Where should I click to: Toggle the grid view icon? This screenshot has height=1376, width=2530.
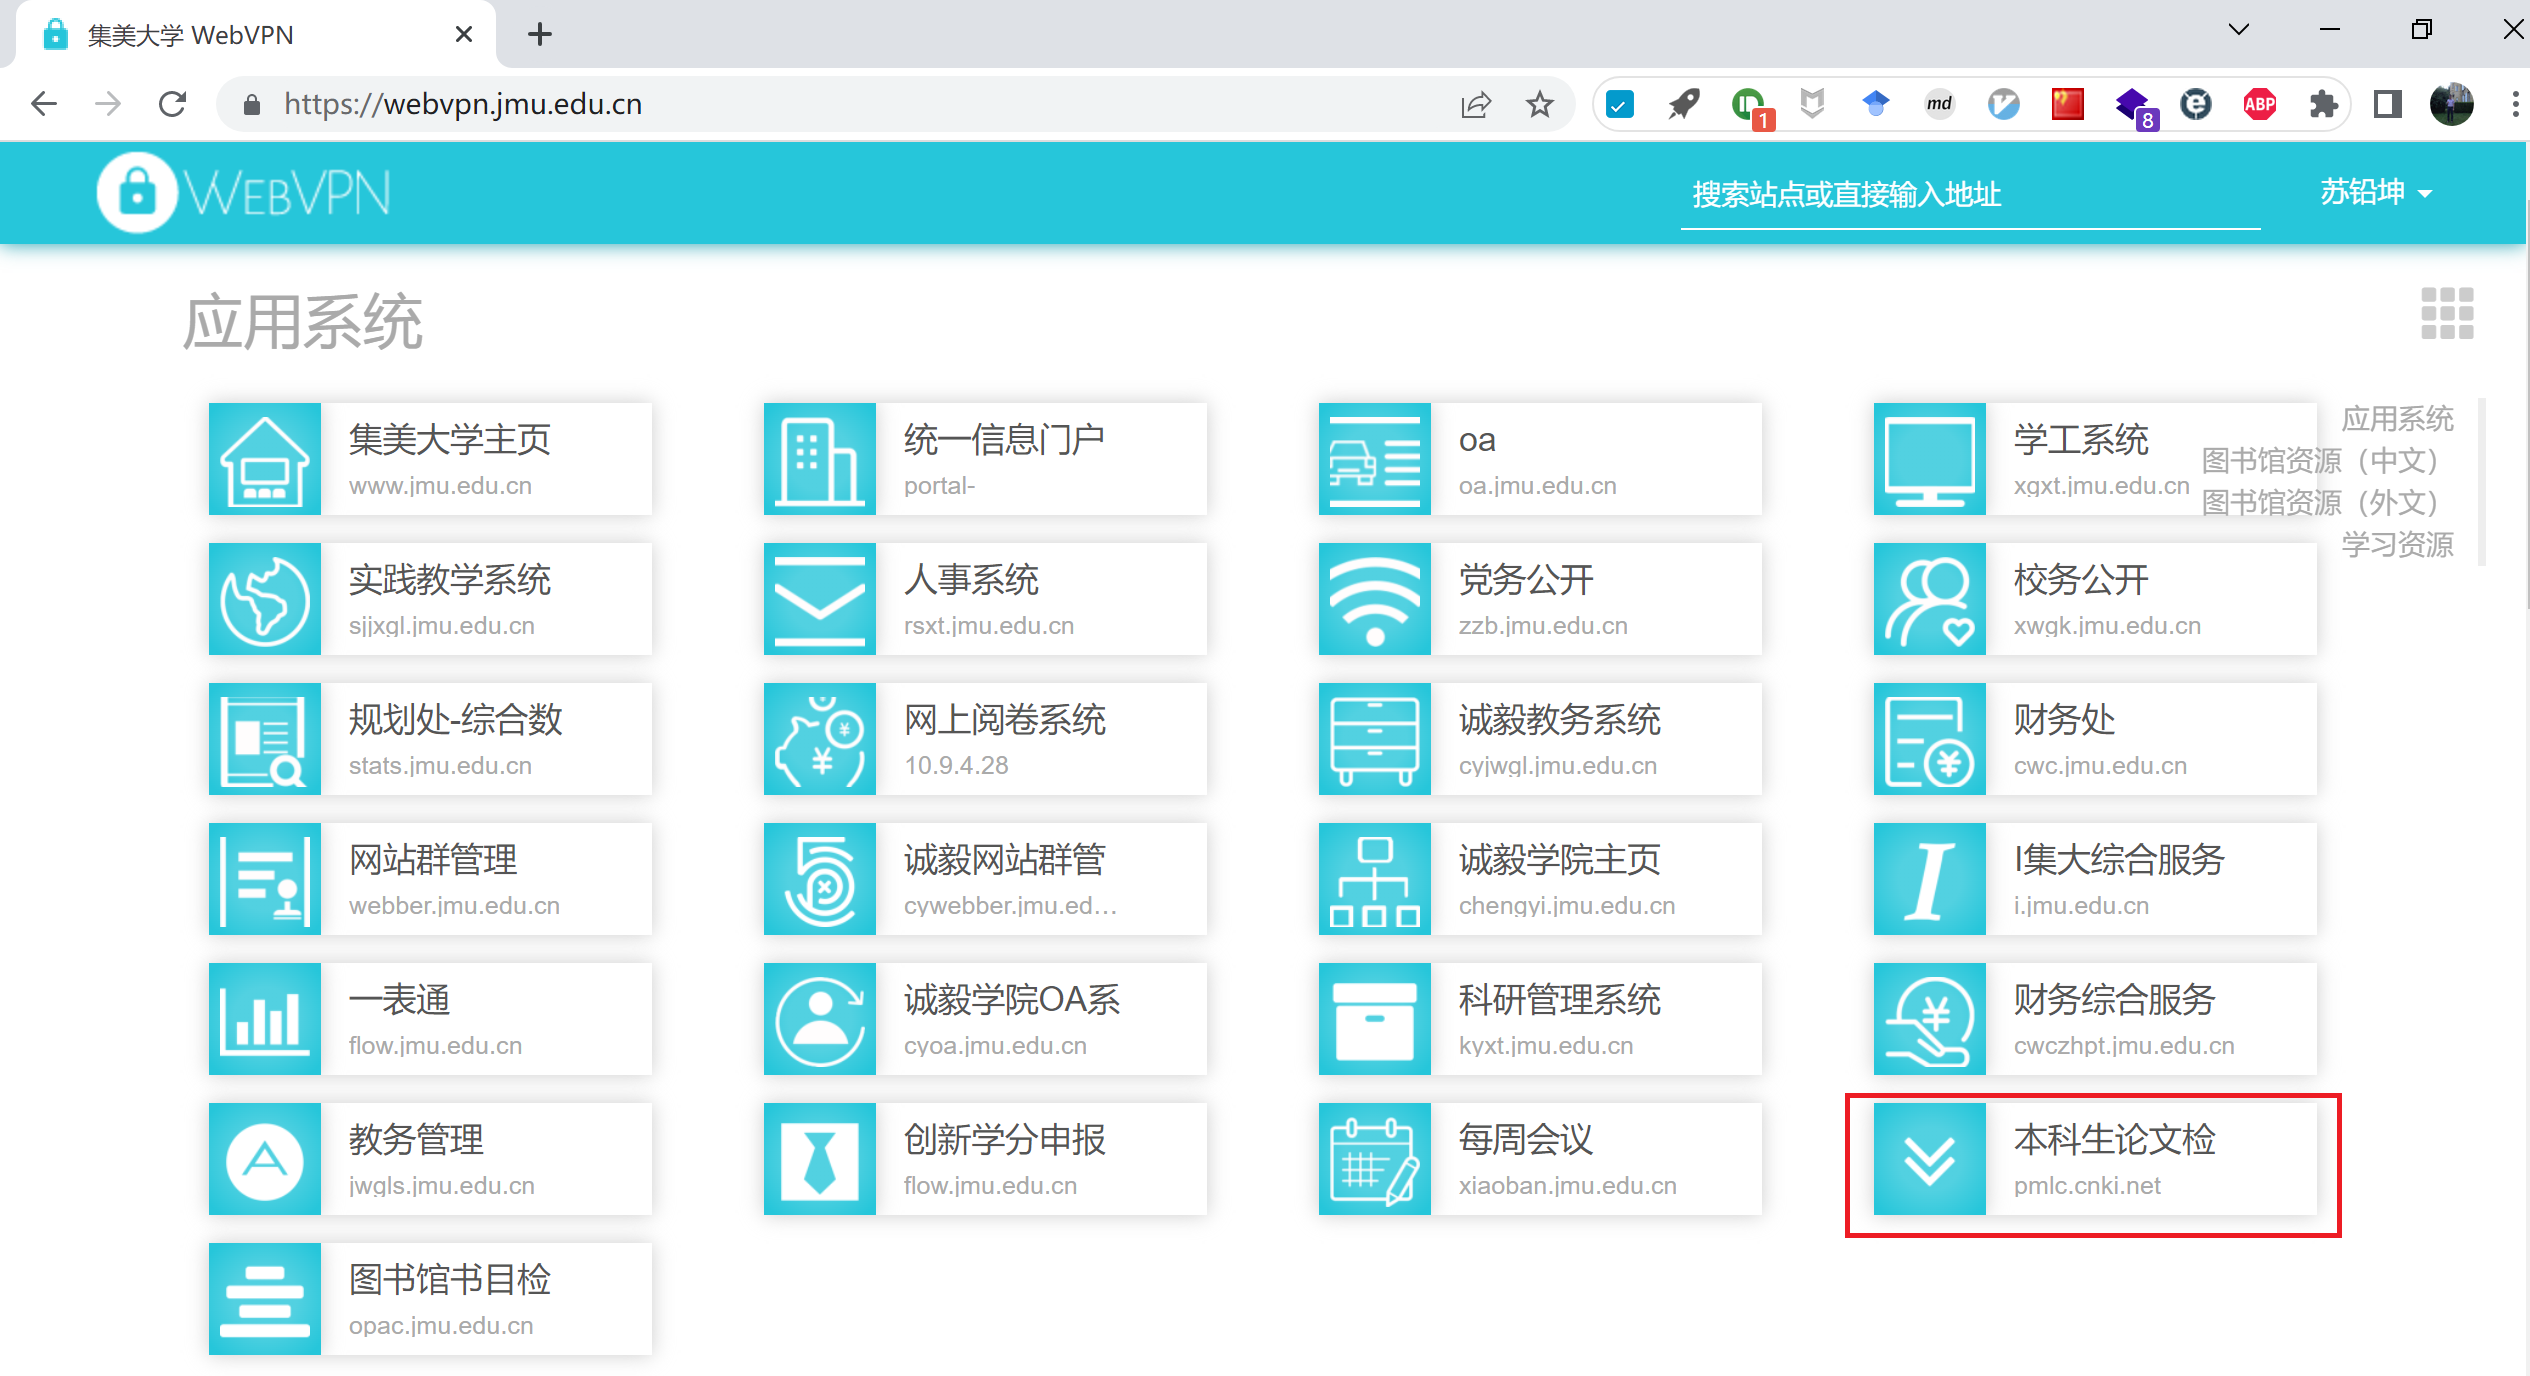pos(2446,313)
